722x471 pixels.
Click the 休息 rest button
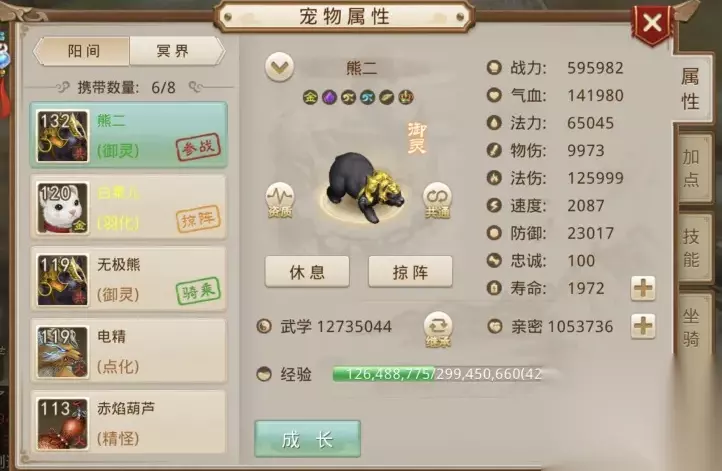click(x=307, y=272)
